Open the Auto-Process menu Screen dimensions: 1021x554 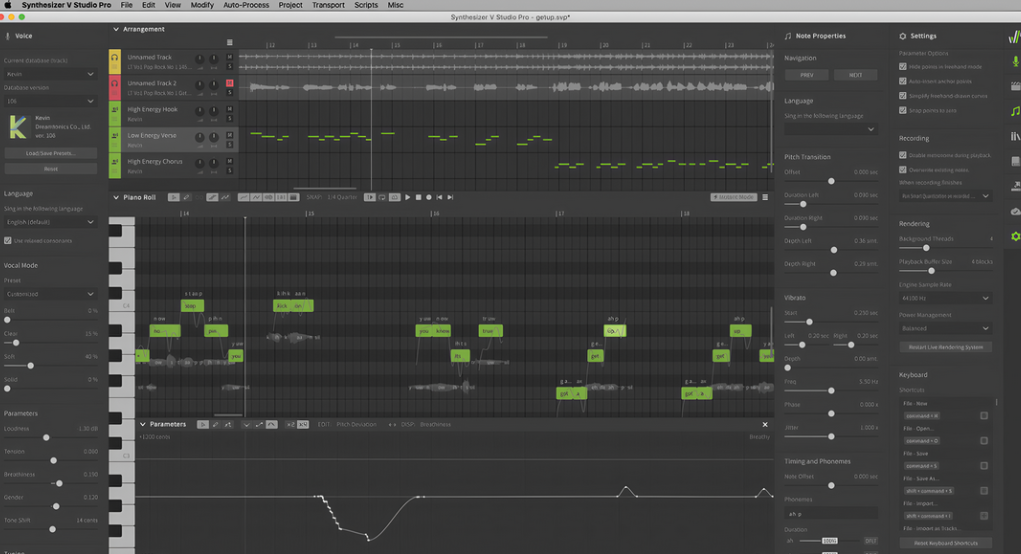click(x=246, y=5)
